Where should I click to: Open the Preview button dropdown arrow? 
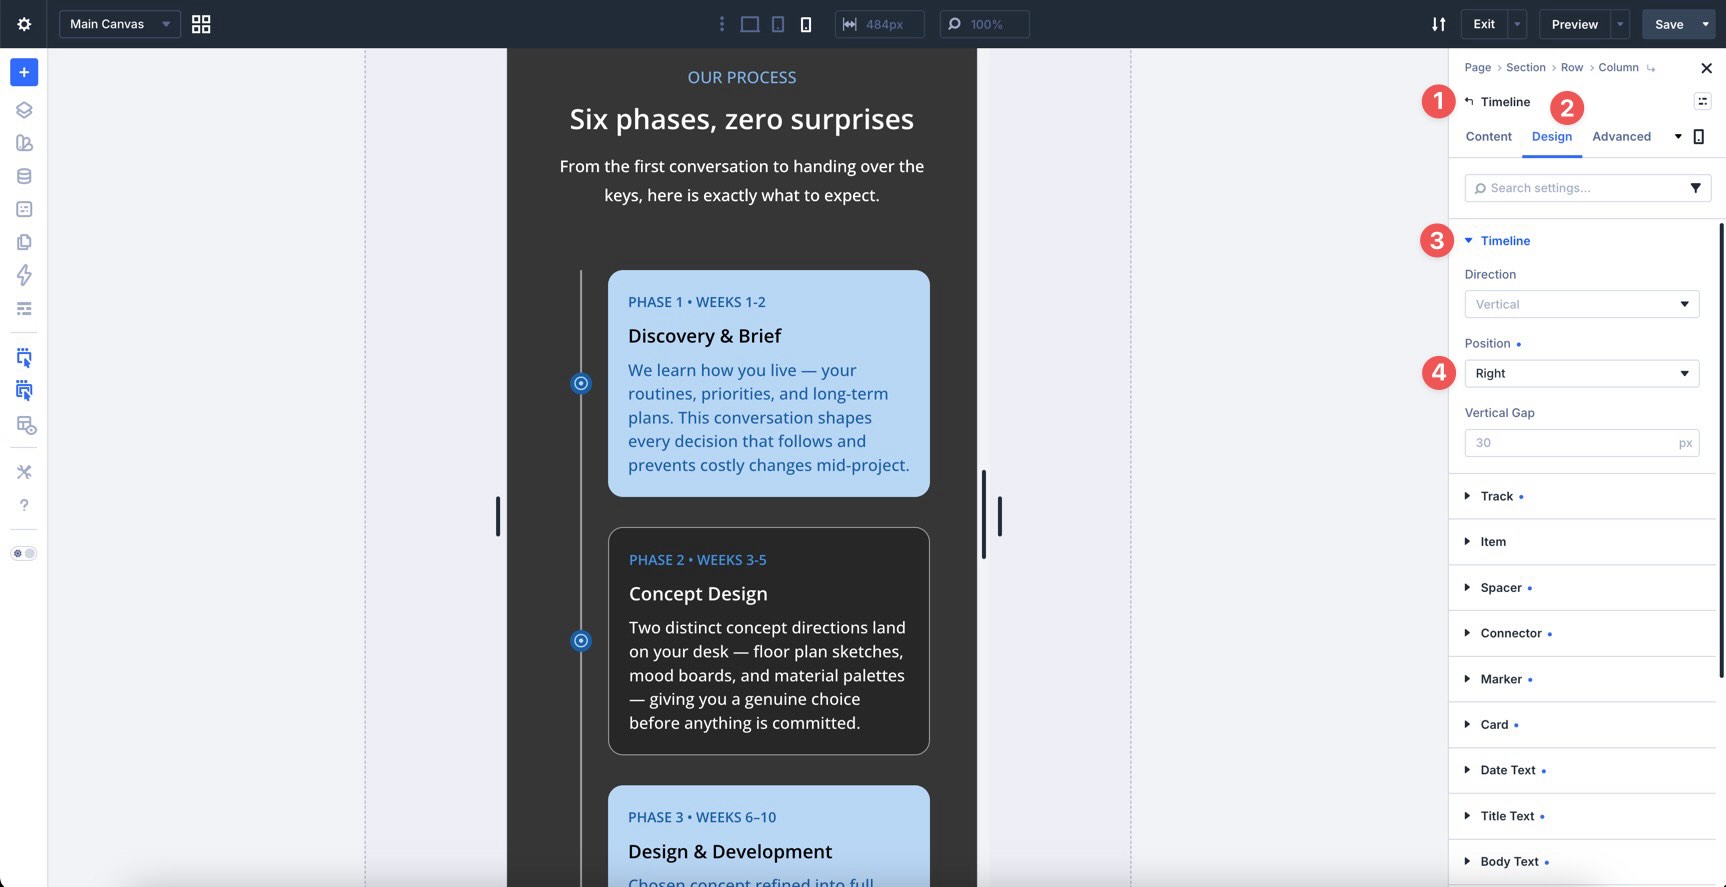1620,24
